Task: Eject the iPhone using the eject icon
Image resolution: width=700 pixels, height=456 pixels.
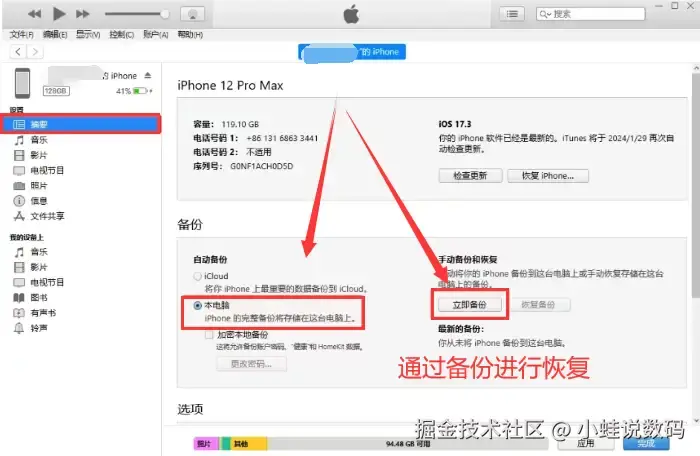Action: pyautogui.click(x=148, y=75)
